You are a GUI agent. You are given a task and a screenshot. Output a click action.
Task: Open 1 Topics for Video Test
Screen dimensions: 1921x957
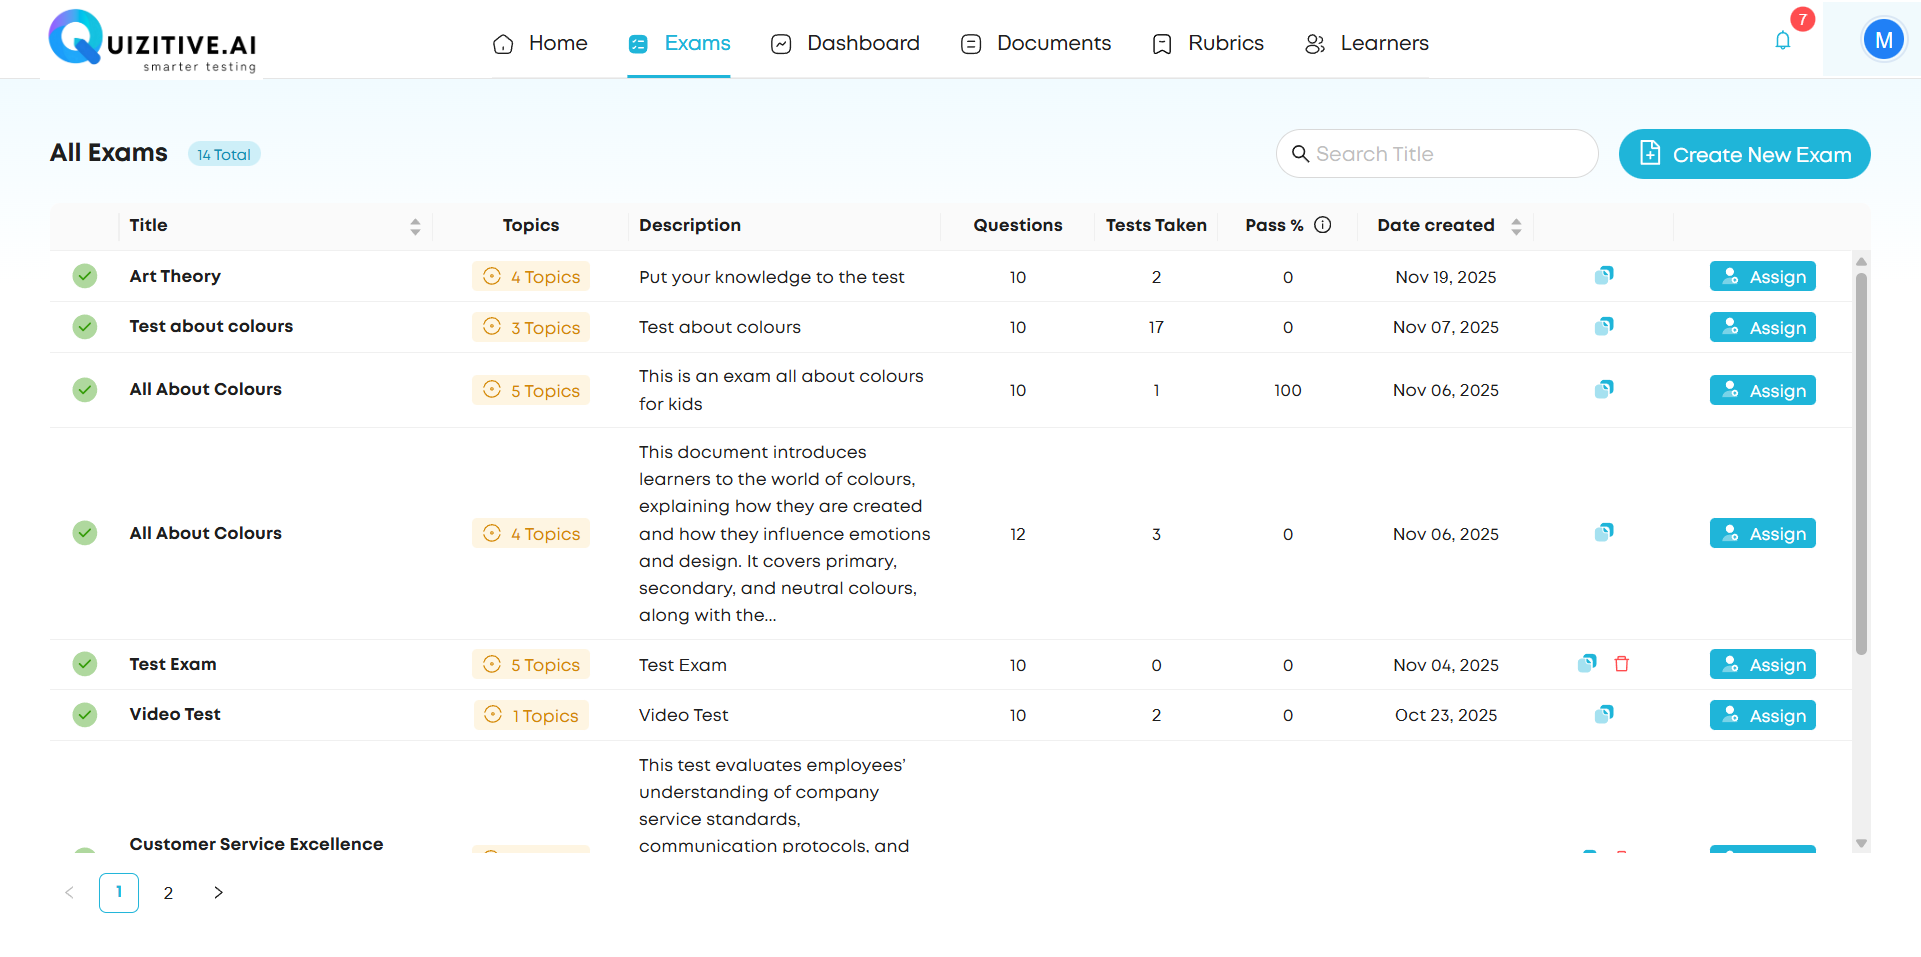(x=531, y=716)
